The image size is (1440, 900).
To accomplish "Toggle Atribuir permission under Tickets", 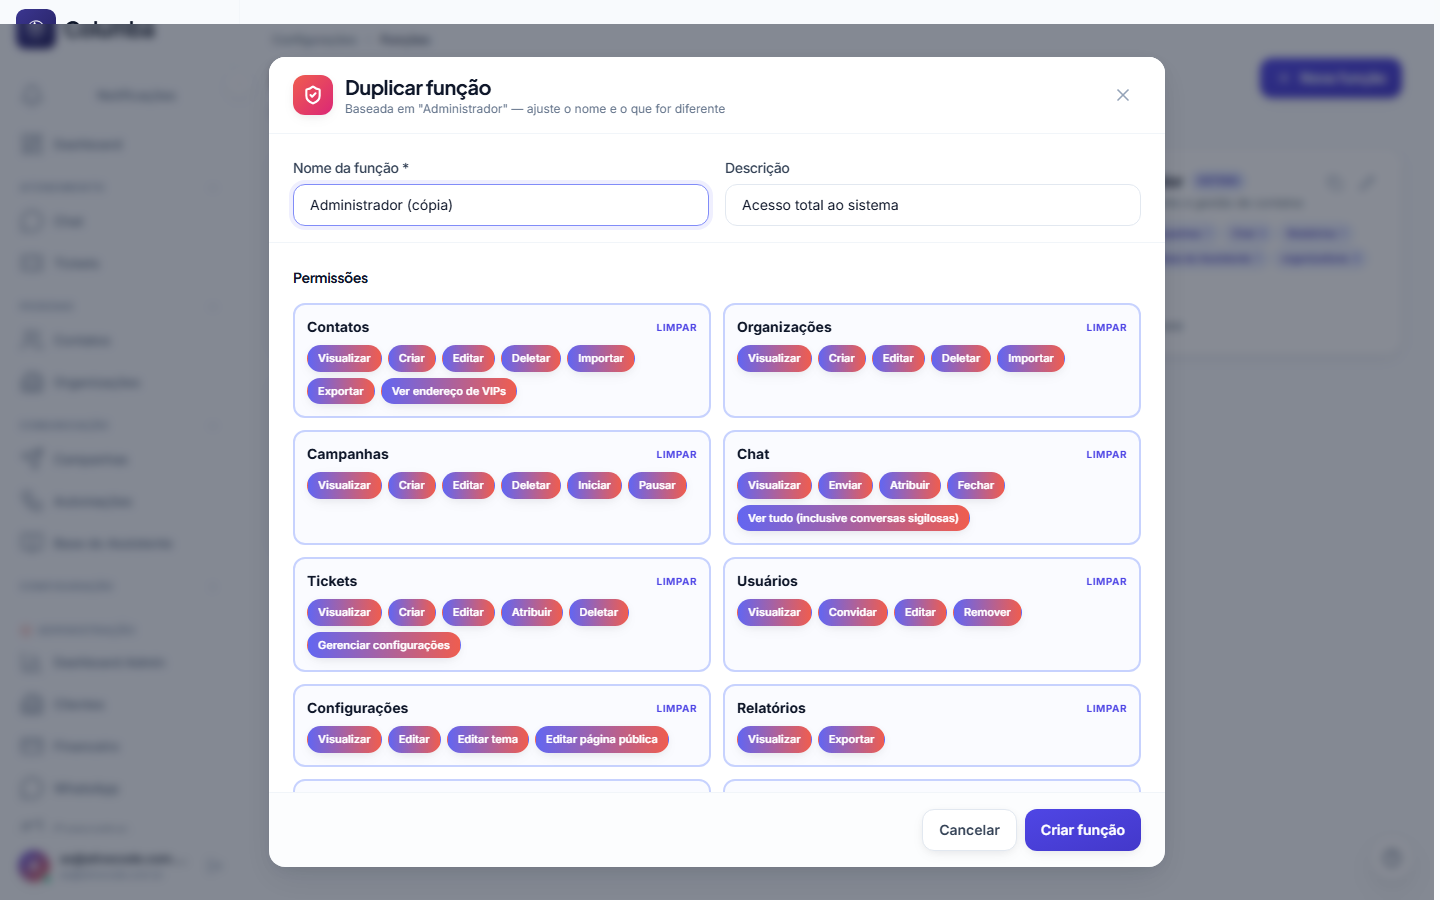I will coord(531,612).
